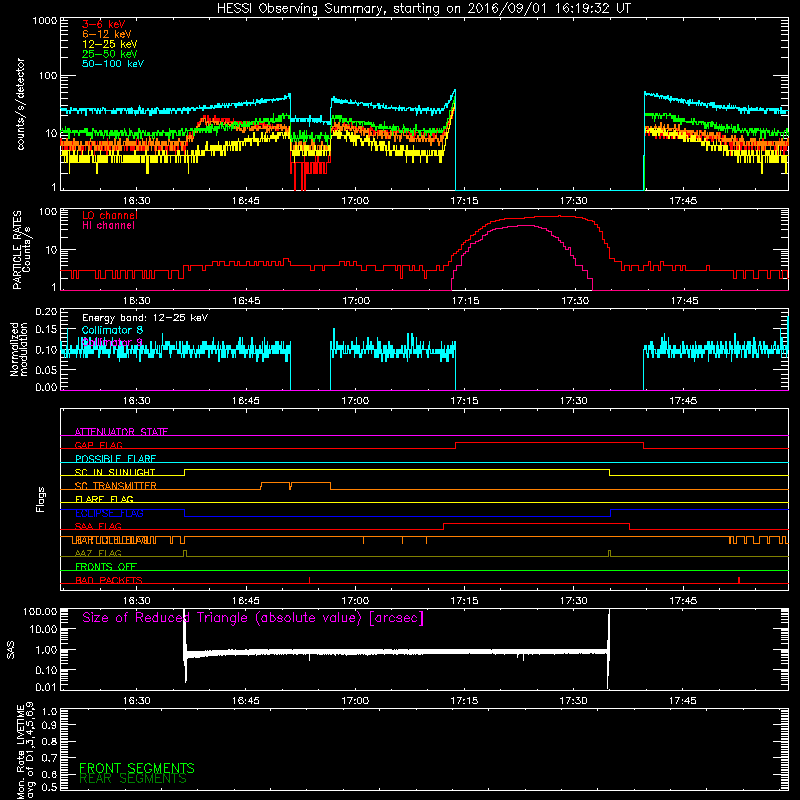This screenshot has width=800, height=800.
Task: Click the counts/s/detector axis label
Action: (21, 104)
